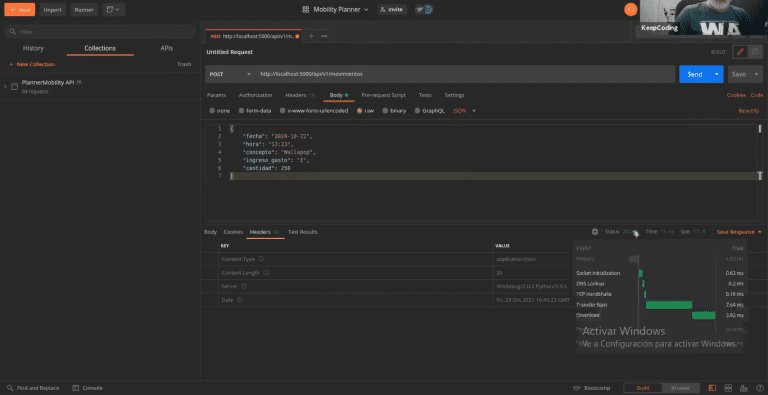Open the tab options ellipsis menu
The image size is (768, 395).
(x=324, y=36)
